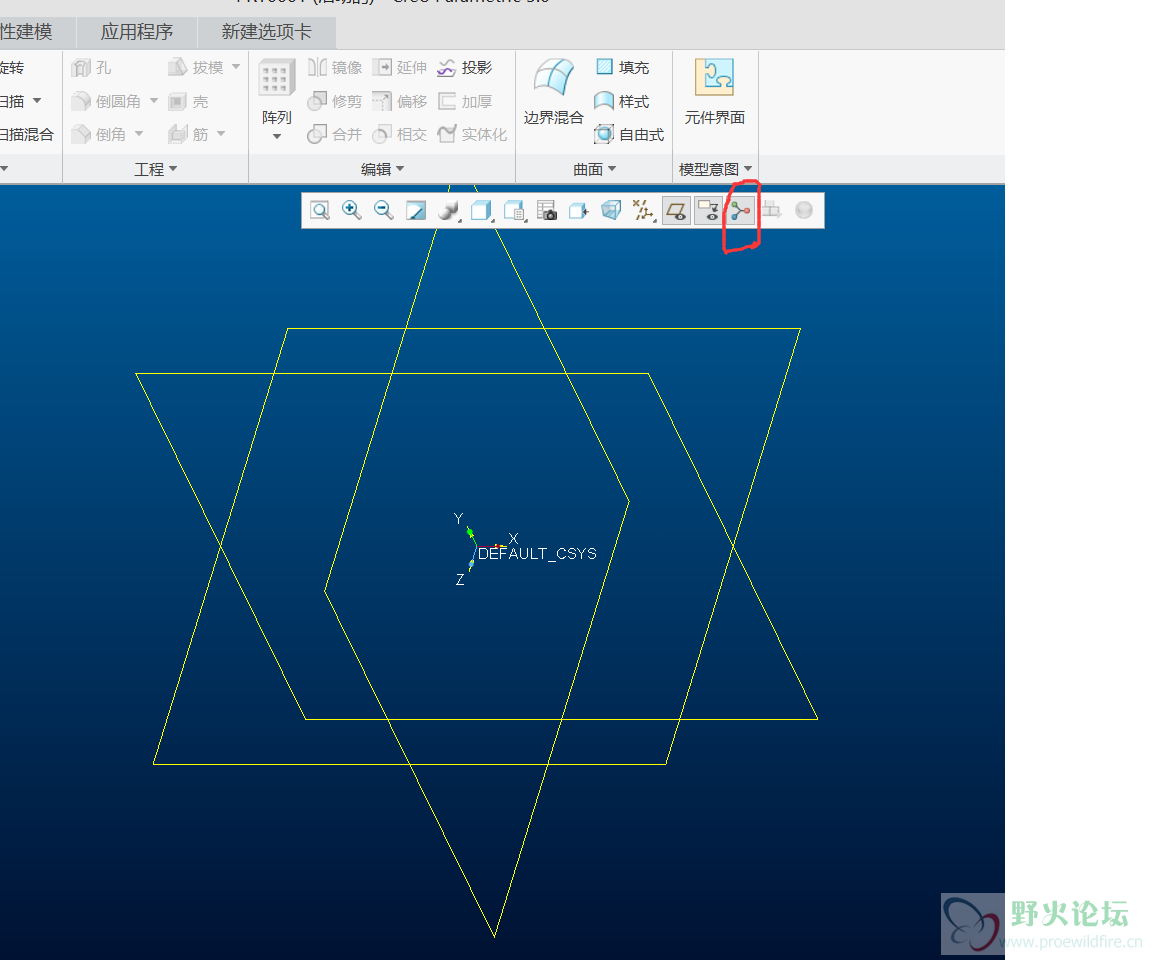1152x960 pixels.
Task: Click the Rib (筋) tool
Action: click(x=188, y=134)
